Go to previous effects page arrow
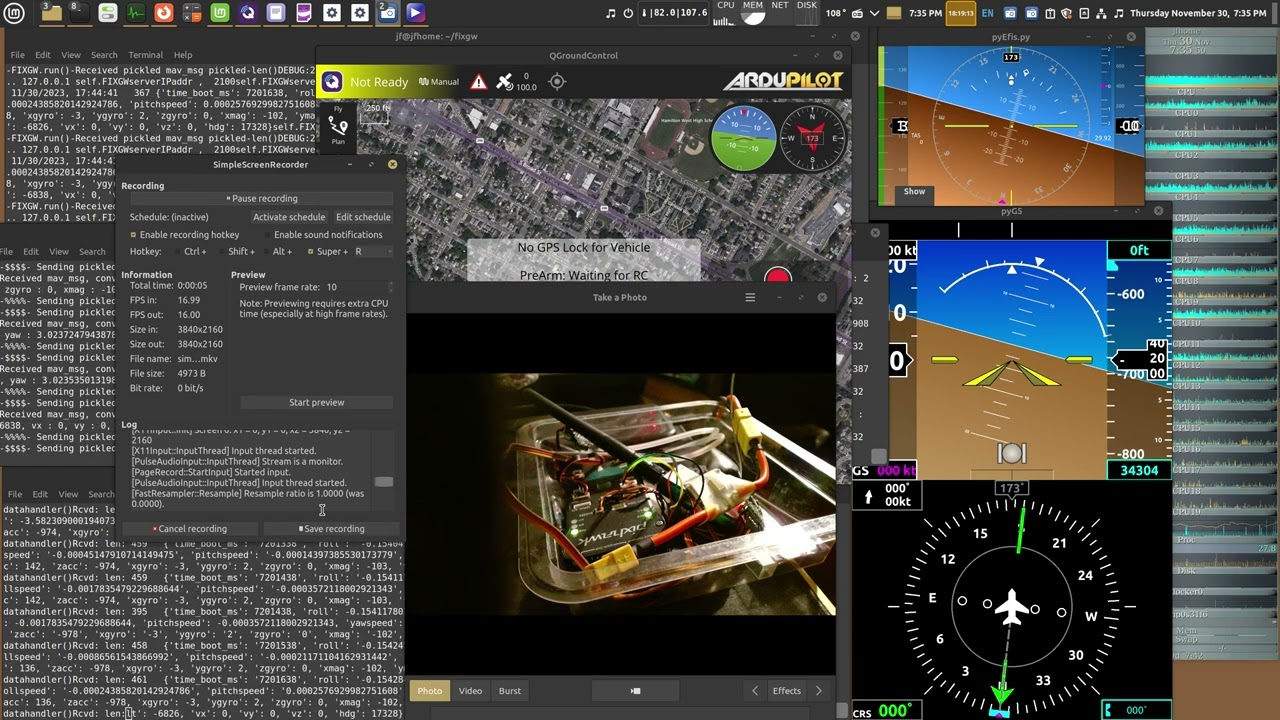1280x720 pixels. tap(755, 690)
